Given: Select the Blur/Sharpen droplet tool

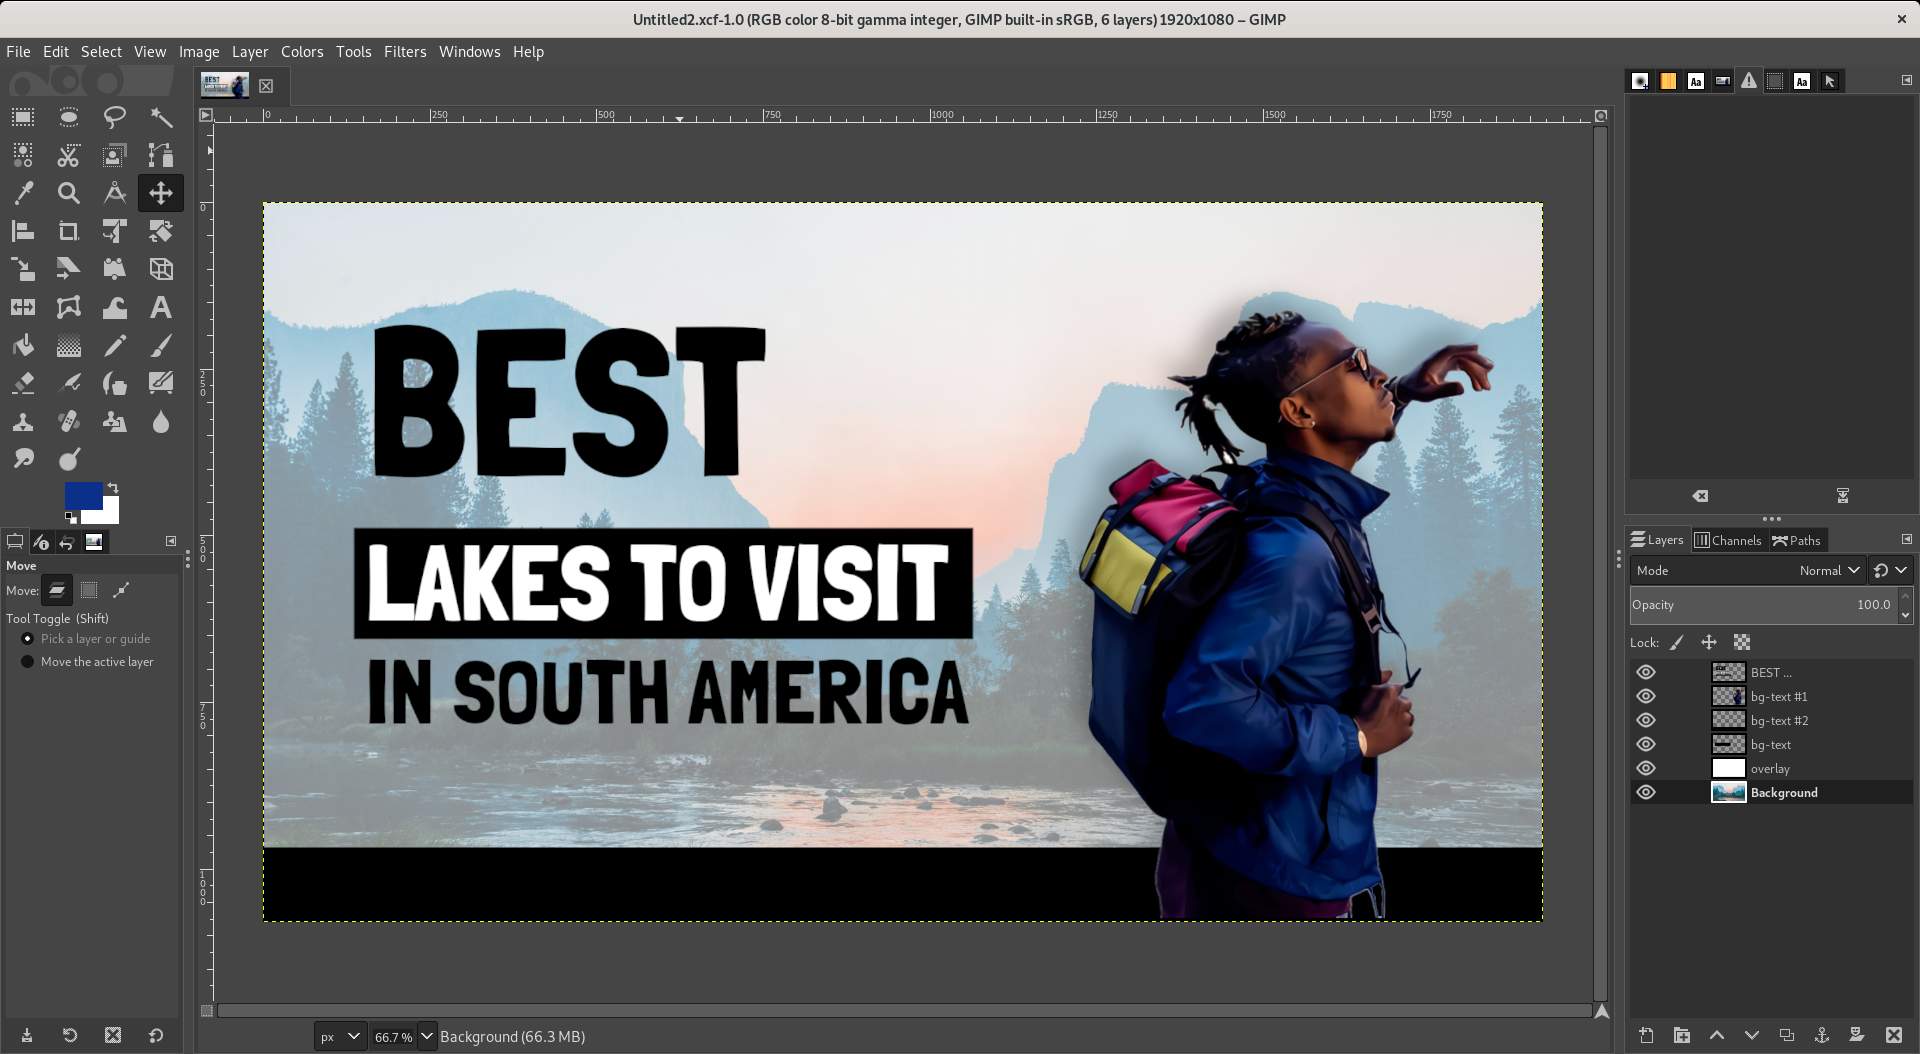Looking at the screenshot, I should 161,422.
